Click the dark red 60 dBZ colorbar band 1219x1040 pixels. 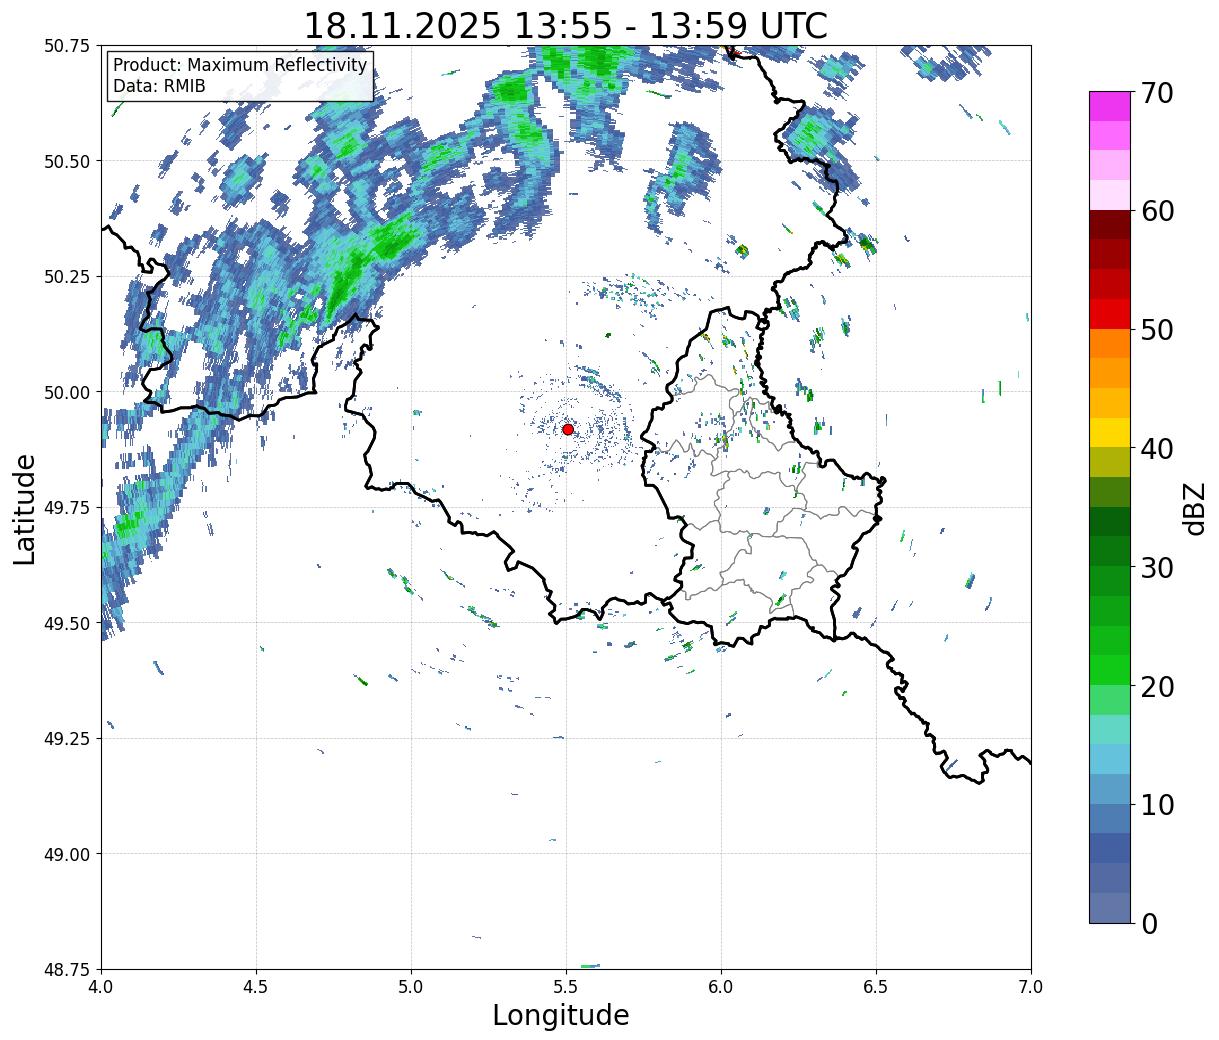click(1110, 224)
